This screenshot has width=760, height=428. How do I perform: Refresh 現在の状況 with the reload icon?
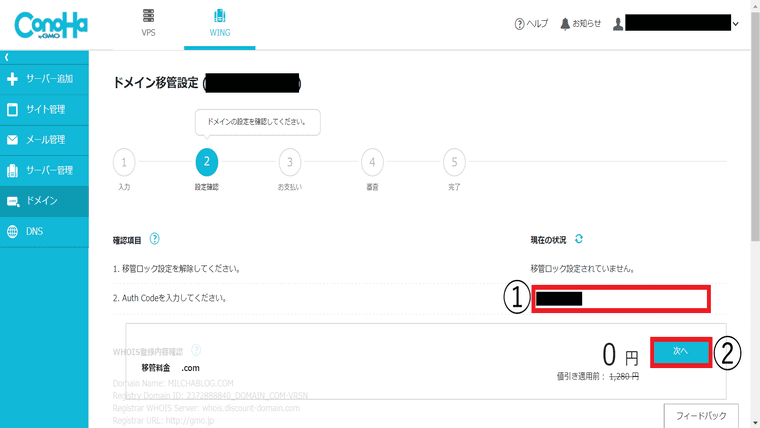pyautogui.click(x=579, y=239)
